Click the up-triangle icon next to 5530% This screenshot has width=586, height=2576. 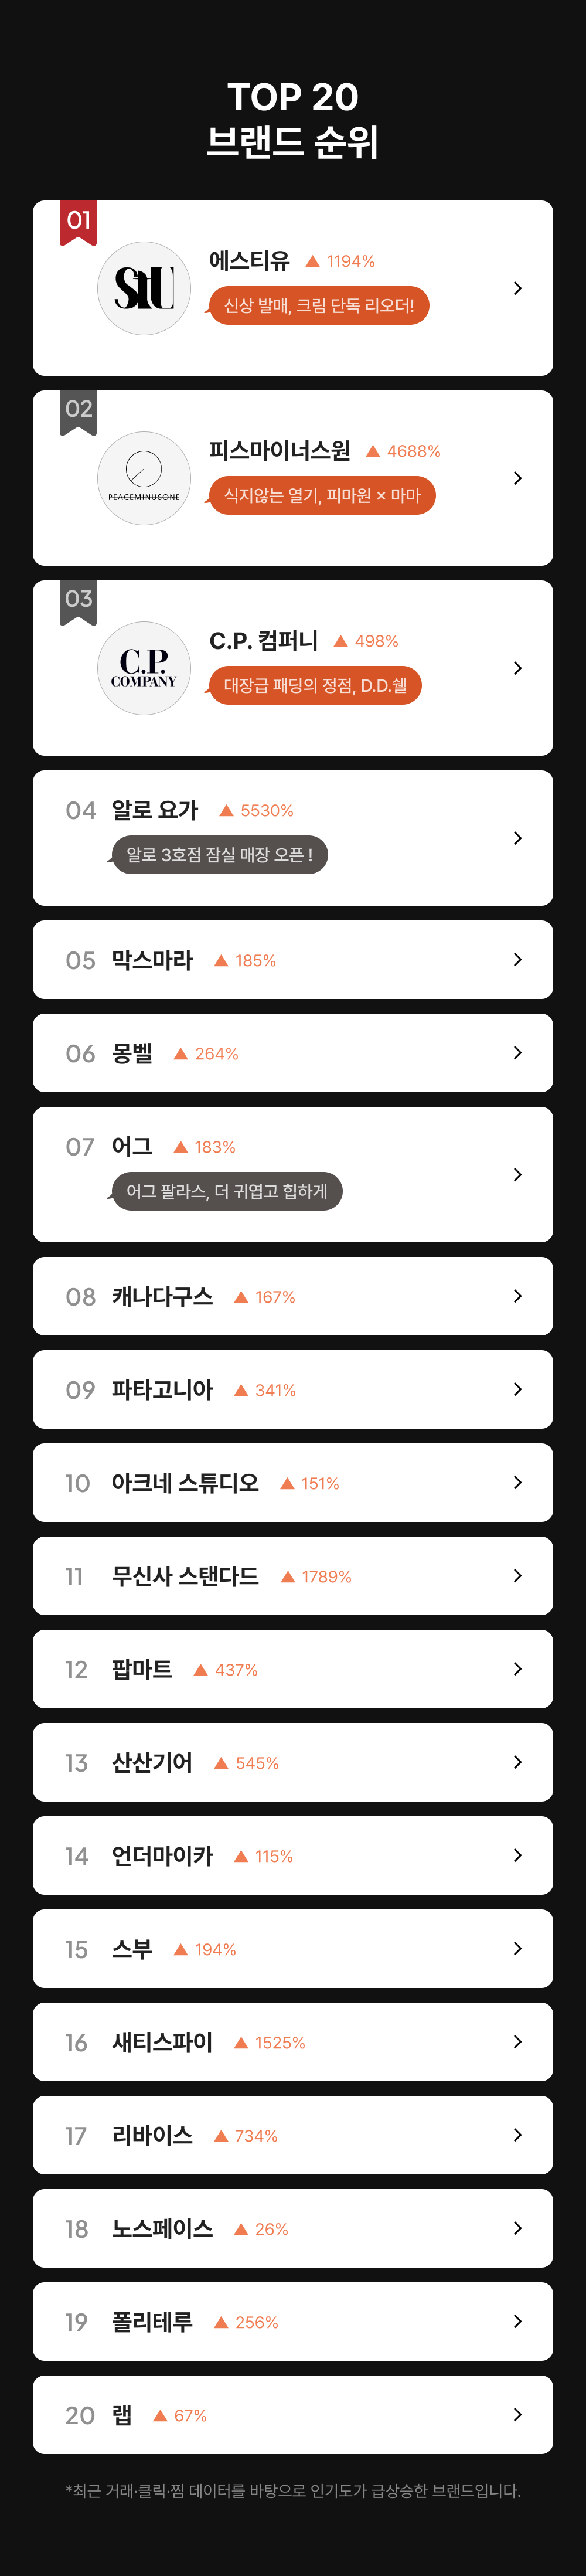pyautogui.click(x=226, y=810)
